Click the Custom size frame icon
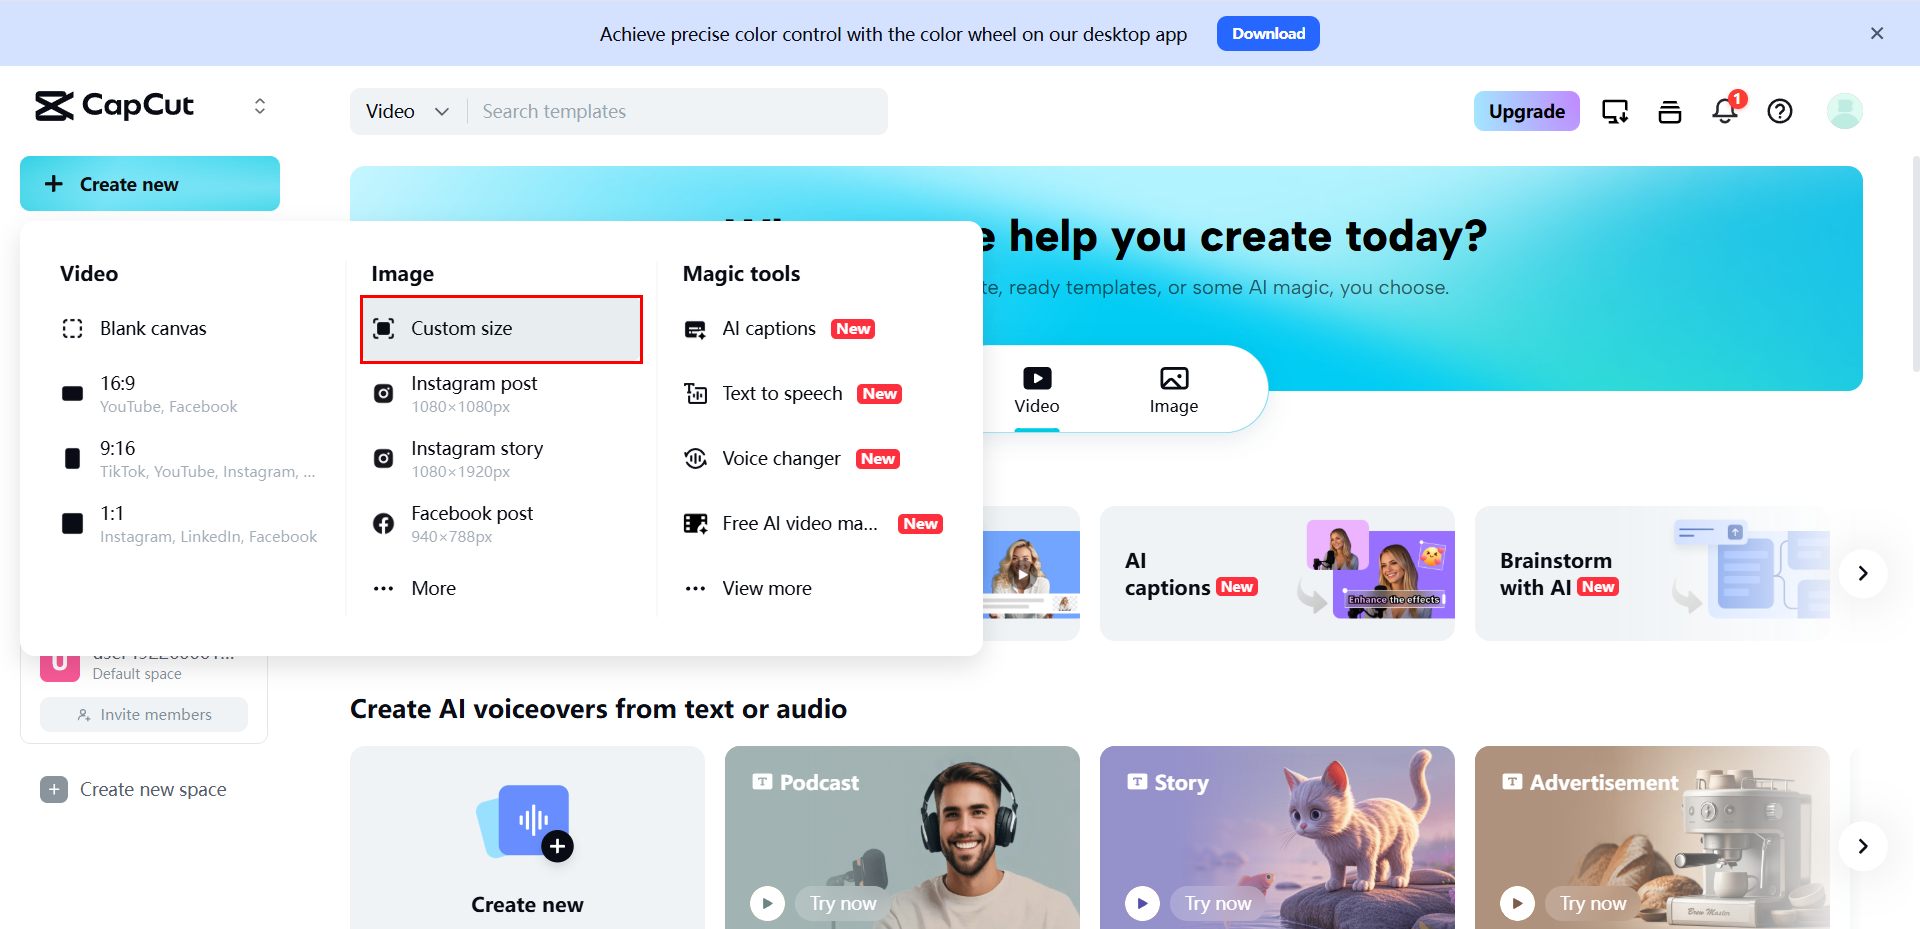1920x929 pixels. click(x=383, y=329)
